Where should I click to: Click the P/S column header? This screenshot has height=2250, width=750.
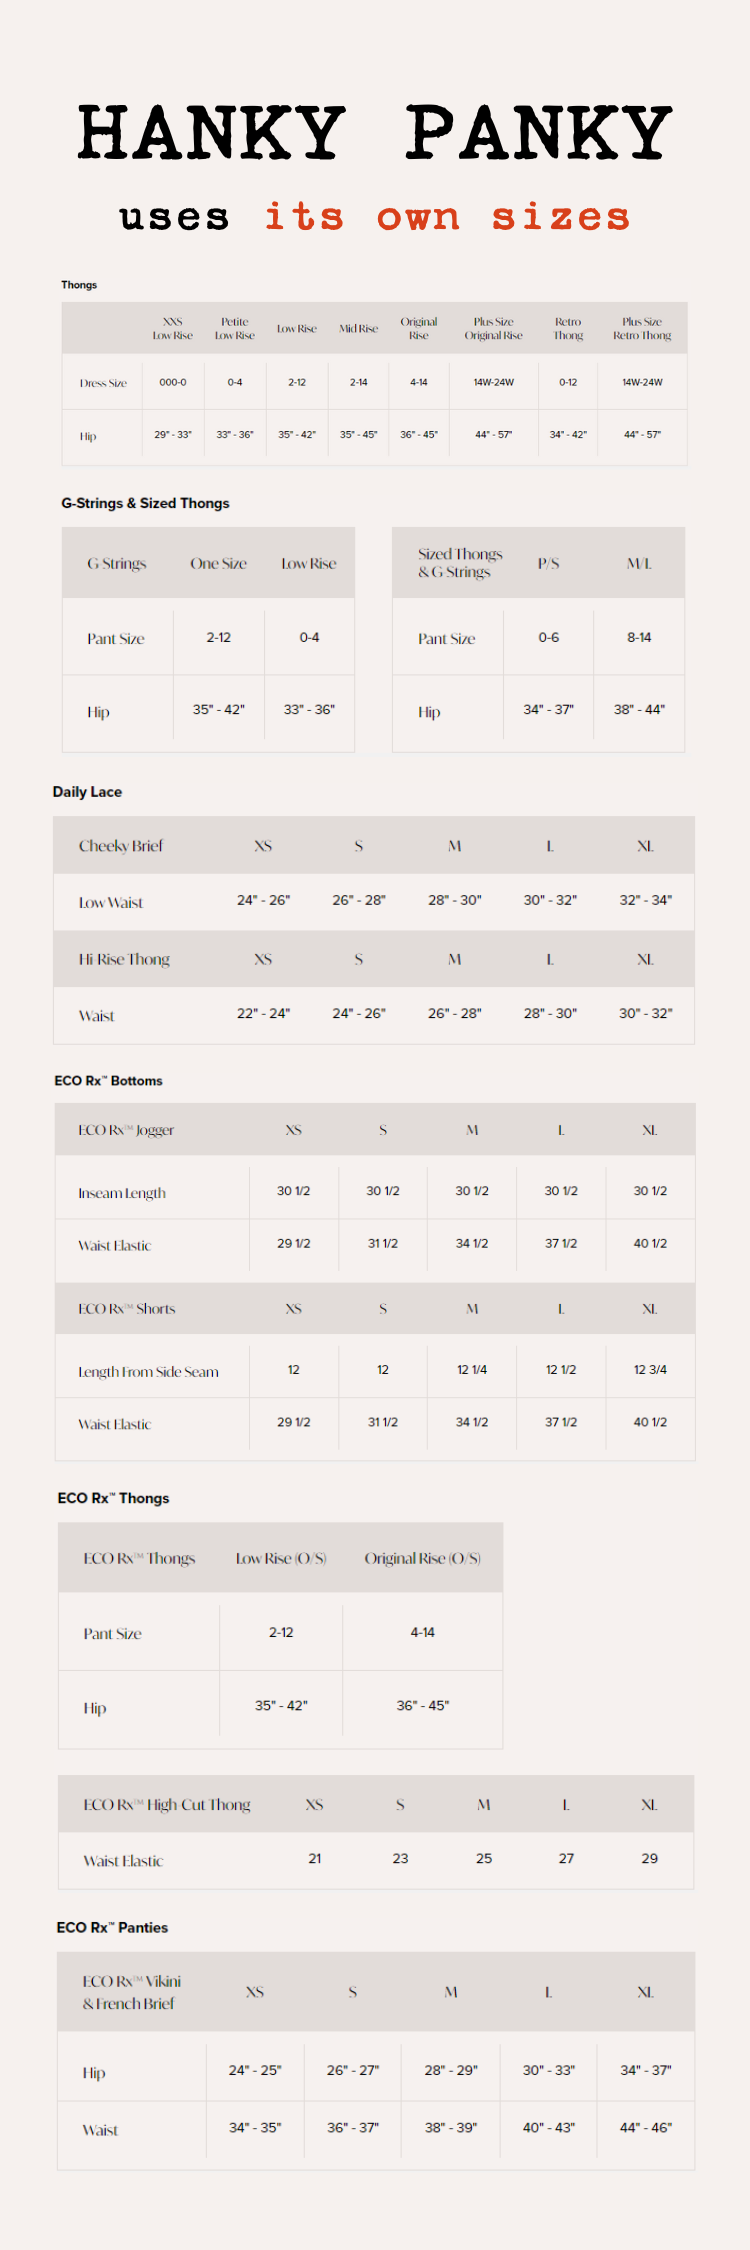[x=548, y=564]
